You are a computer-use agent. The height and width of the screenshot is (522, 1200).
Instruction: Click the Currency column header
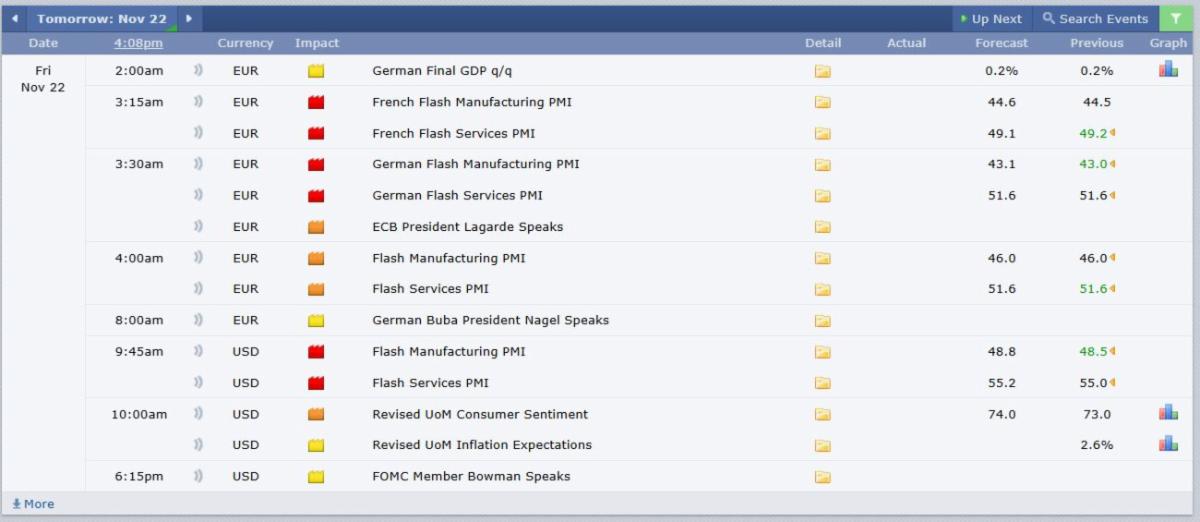245,43
